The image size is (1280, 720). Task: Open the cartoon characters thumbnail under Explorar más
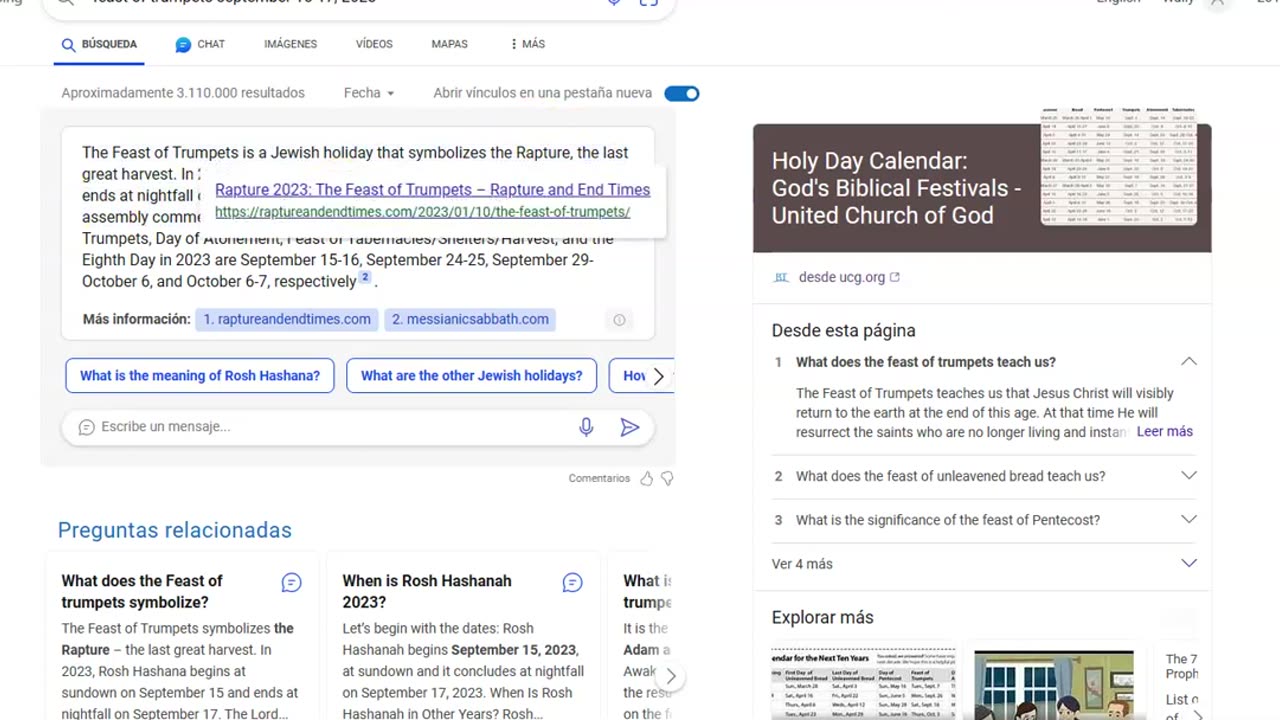[1054, 685]
